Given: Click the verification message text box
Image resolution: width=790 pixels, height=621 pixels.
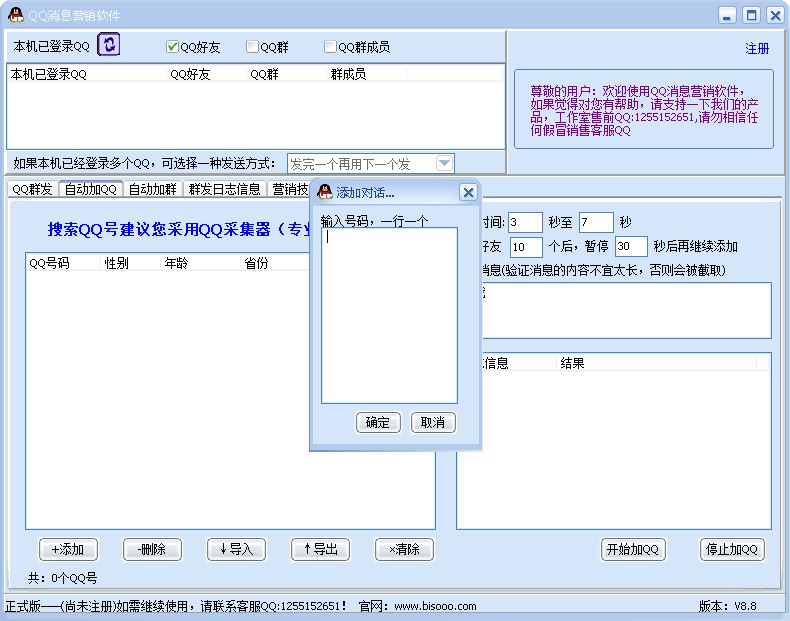Looking at the screenshot, I should click(626, 310).
